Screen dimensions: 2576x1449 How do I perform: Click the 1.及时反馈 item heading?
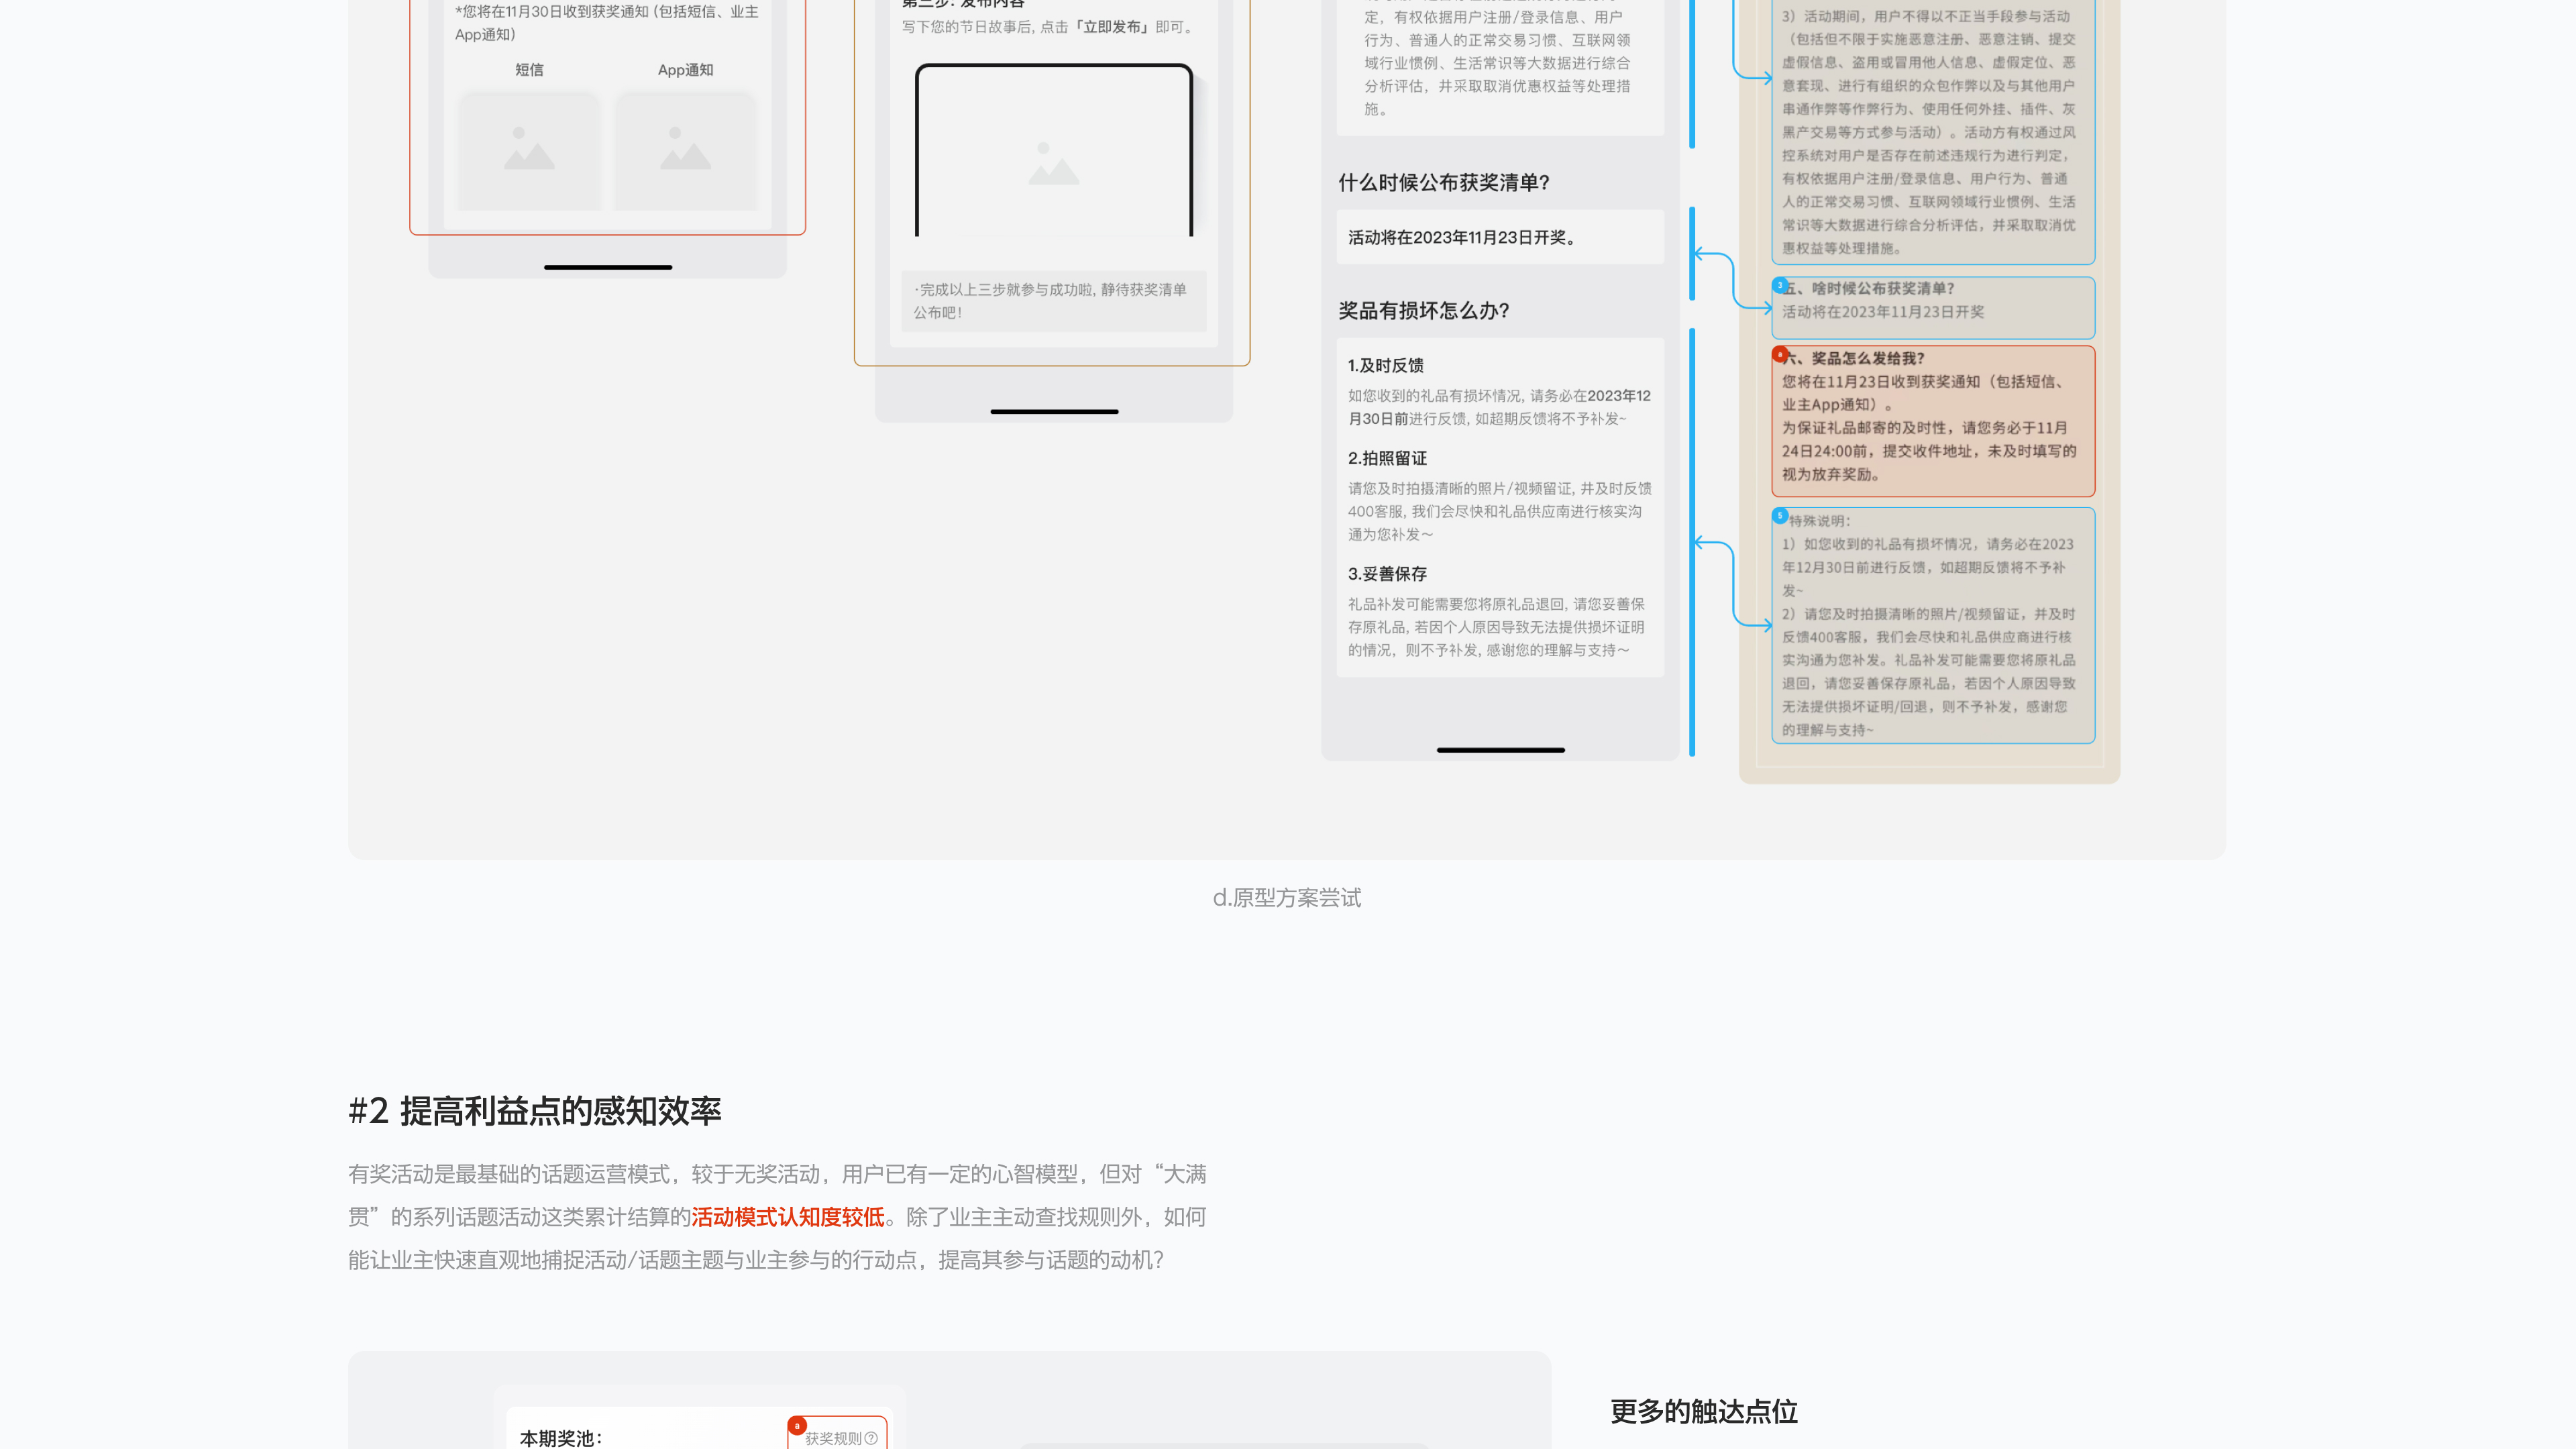click(1385, 365)
